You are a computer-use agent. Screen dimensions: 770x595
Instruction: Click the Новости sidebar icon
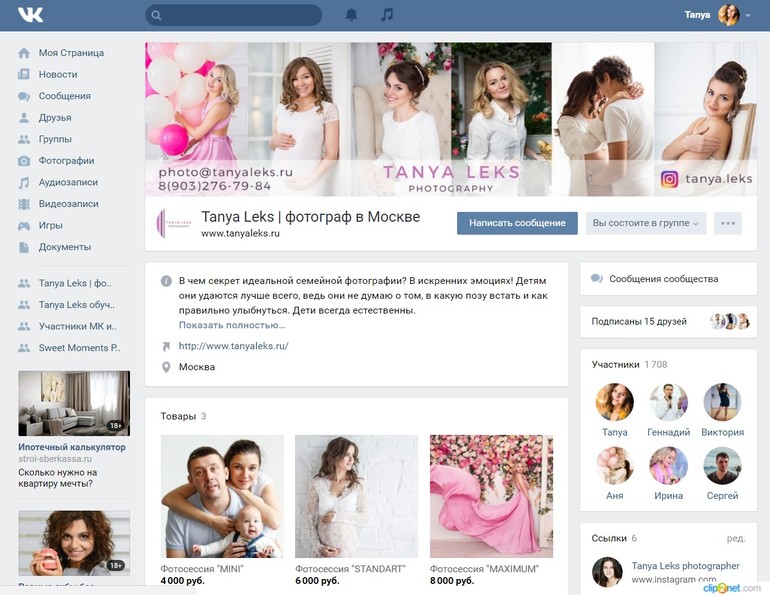(24, 75)
